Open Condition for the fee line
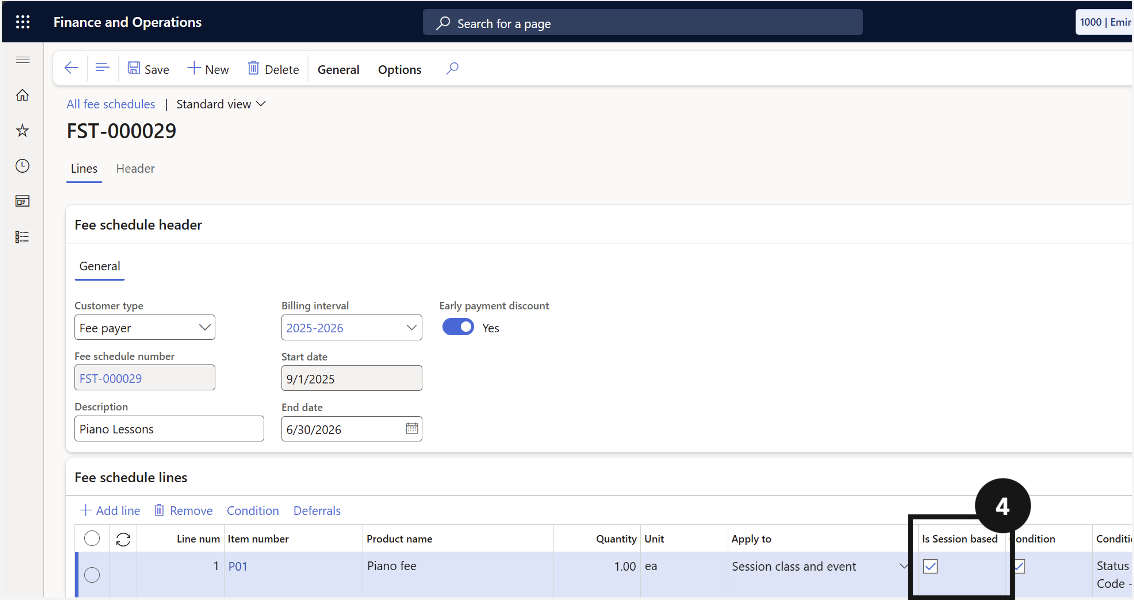The width and height of the screenshot is (1134, 600). (x=252, y=510)
